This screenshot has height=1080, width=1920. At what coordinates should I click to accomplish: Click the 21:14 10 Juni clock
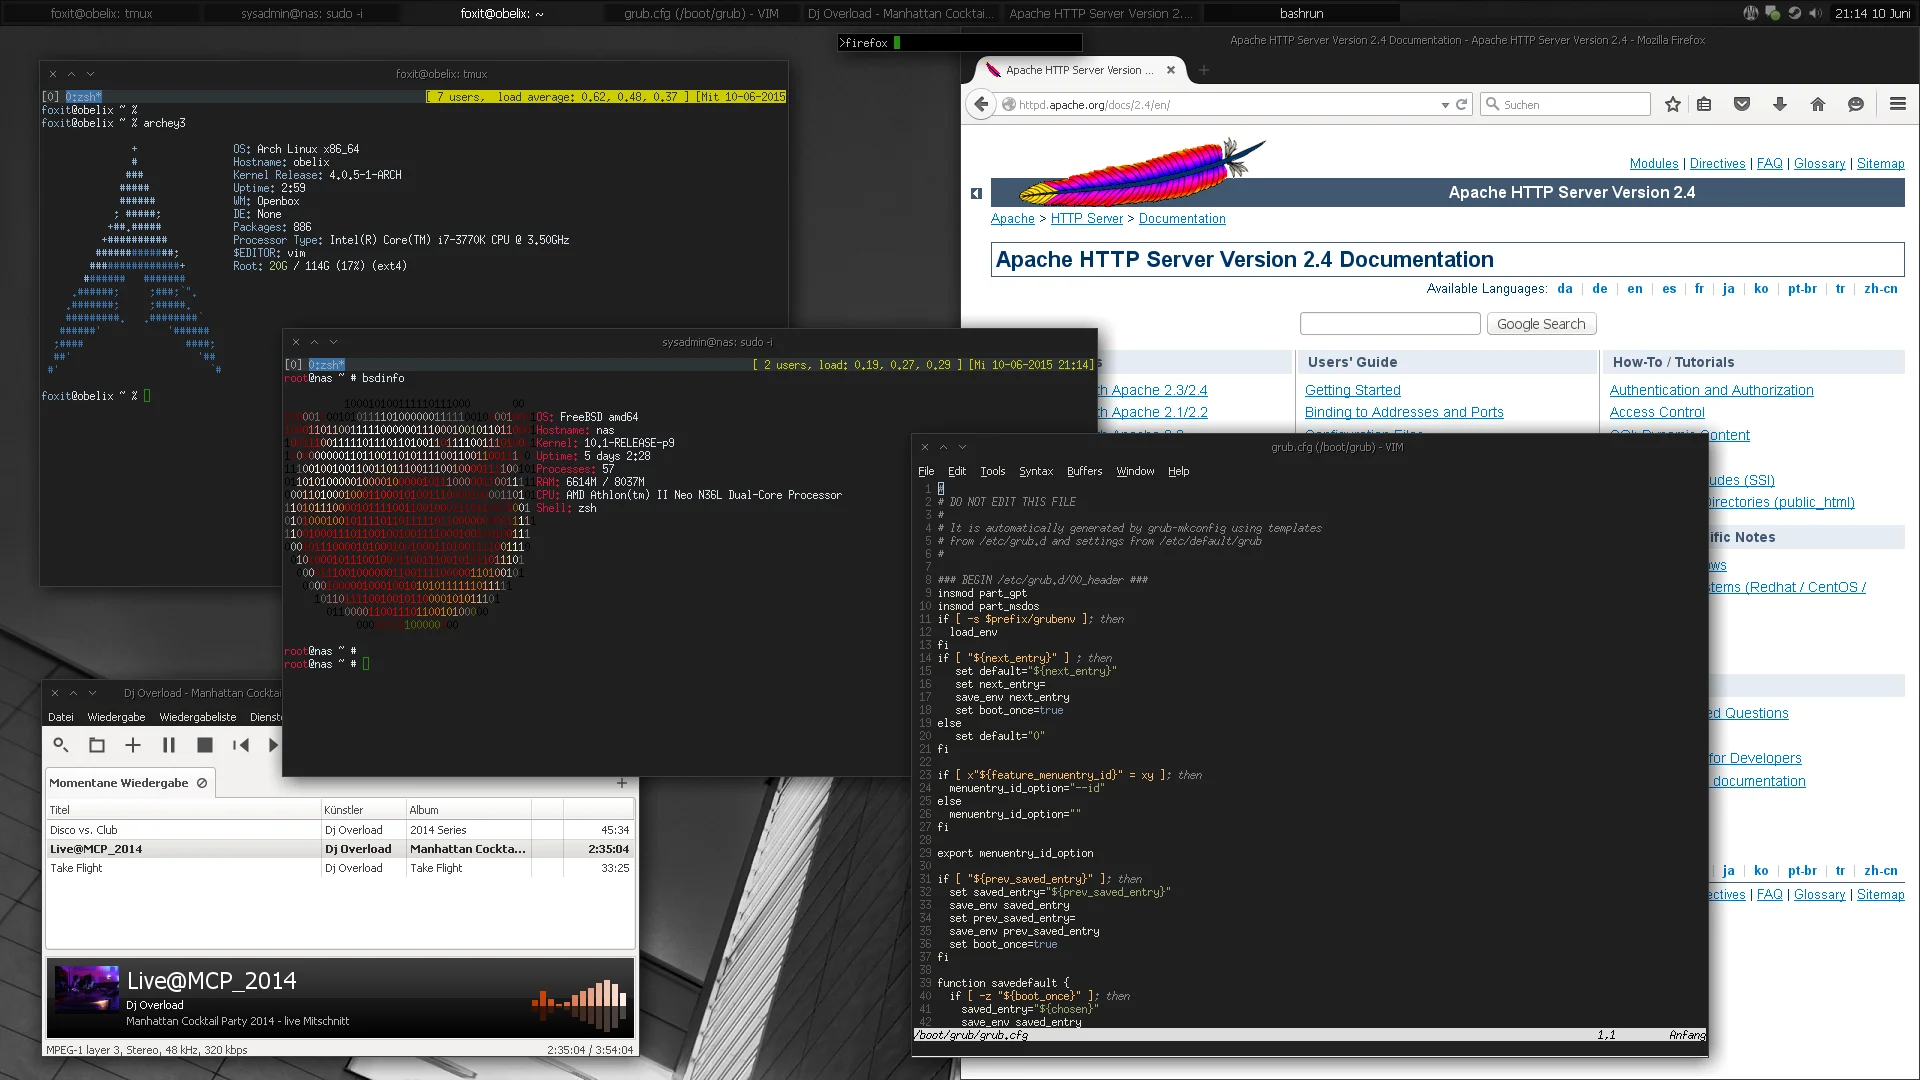1872,13
